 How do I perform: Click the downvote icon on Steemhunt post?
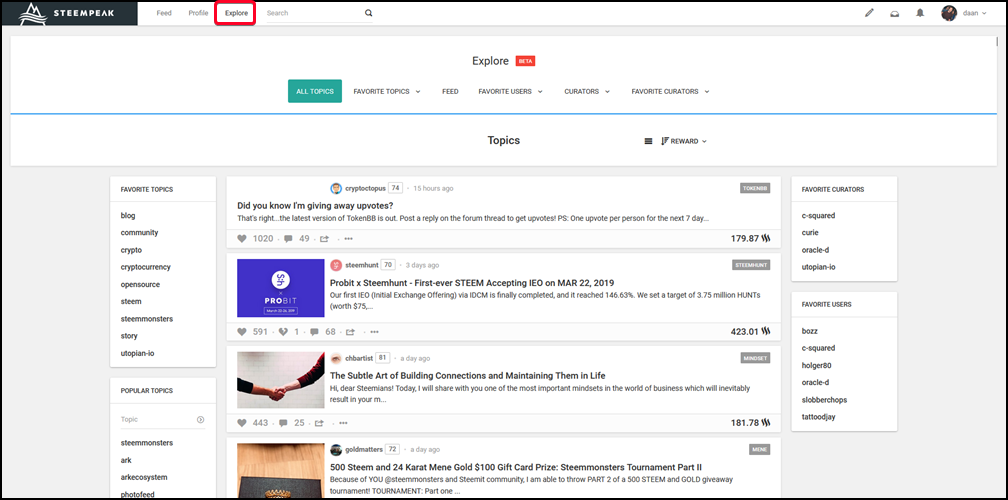tap(283, 332)
